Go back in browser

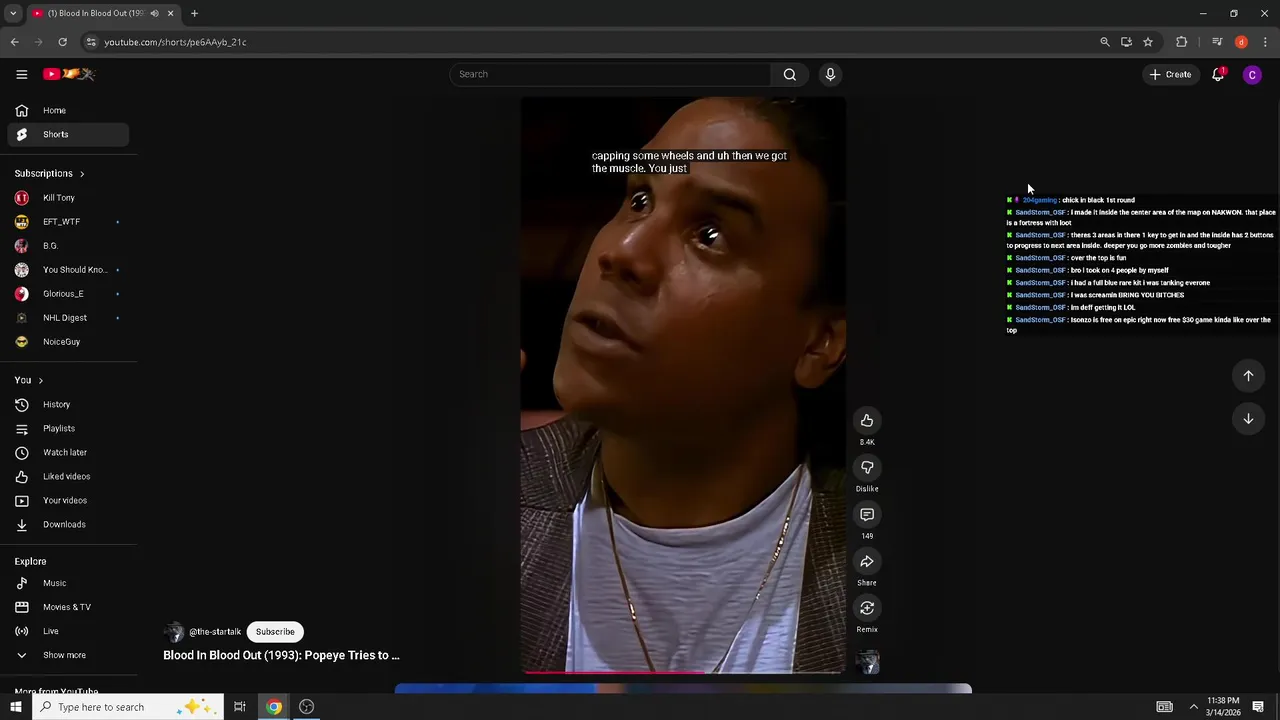[14, 42]
